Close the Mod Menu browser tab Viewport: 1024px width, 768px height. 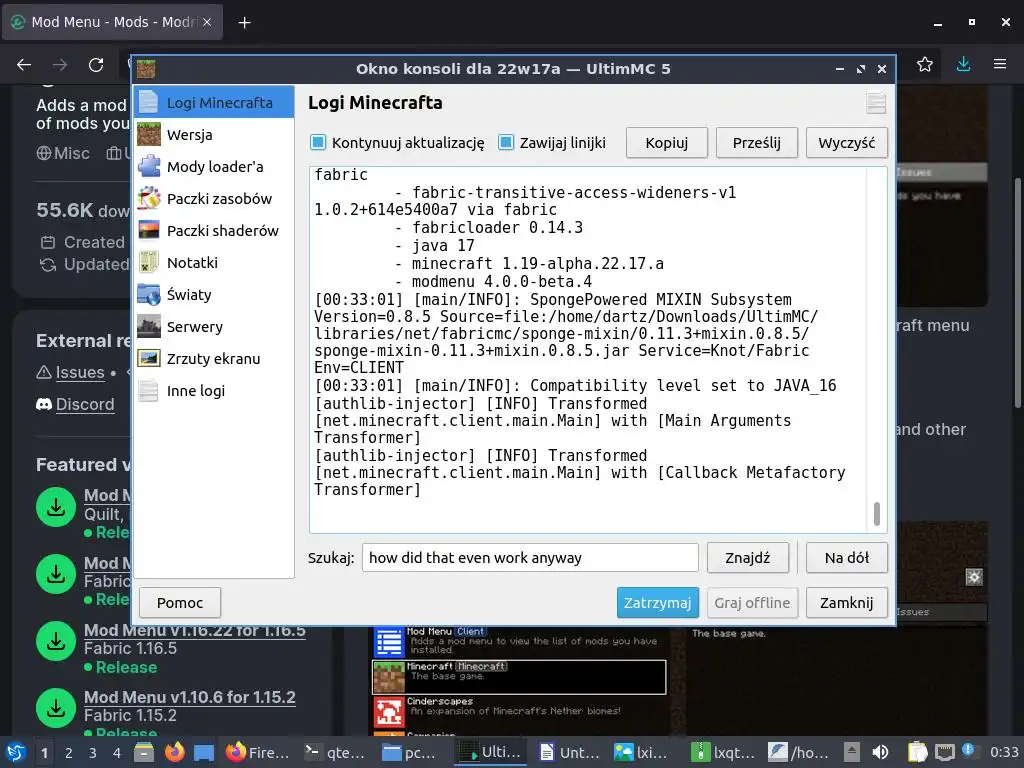(207, 22)
